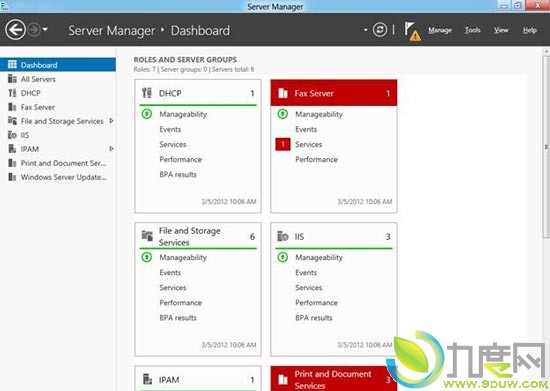
Task: Open BPA results in the DHCP tile
Action: 178,175
